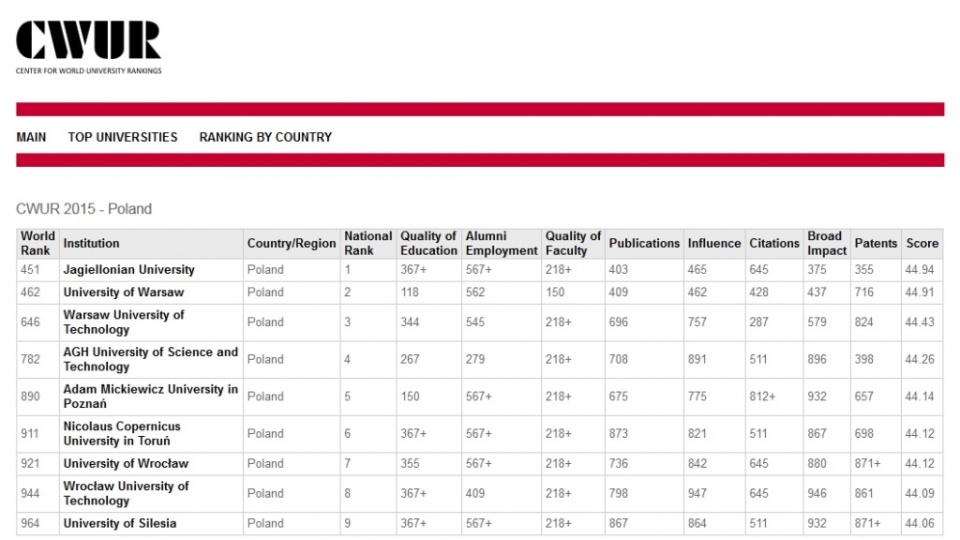Open University of Silesia link
This screenshot has height=540, width=960.
coord(120,523)
